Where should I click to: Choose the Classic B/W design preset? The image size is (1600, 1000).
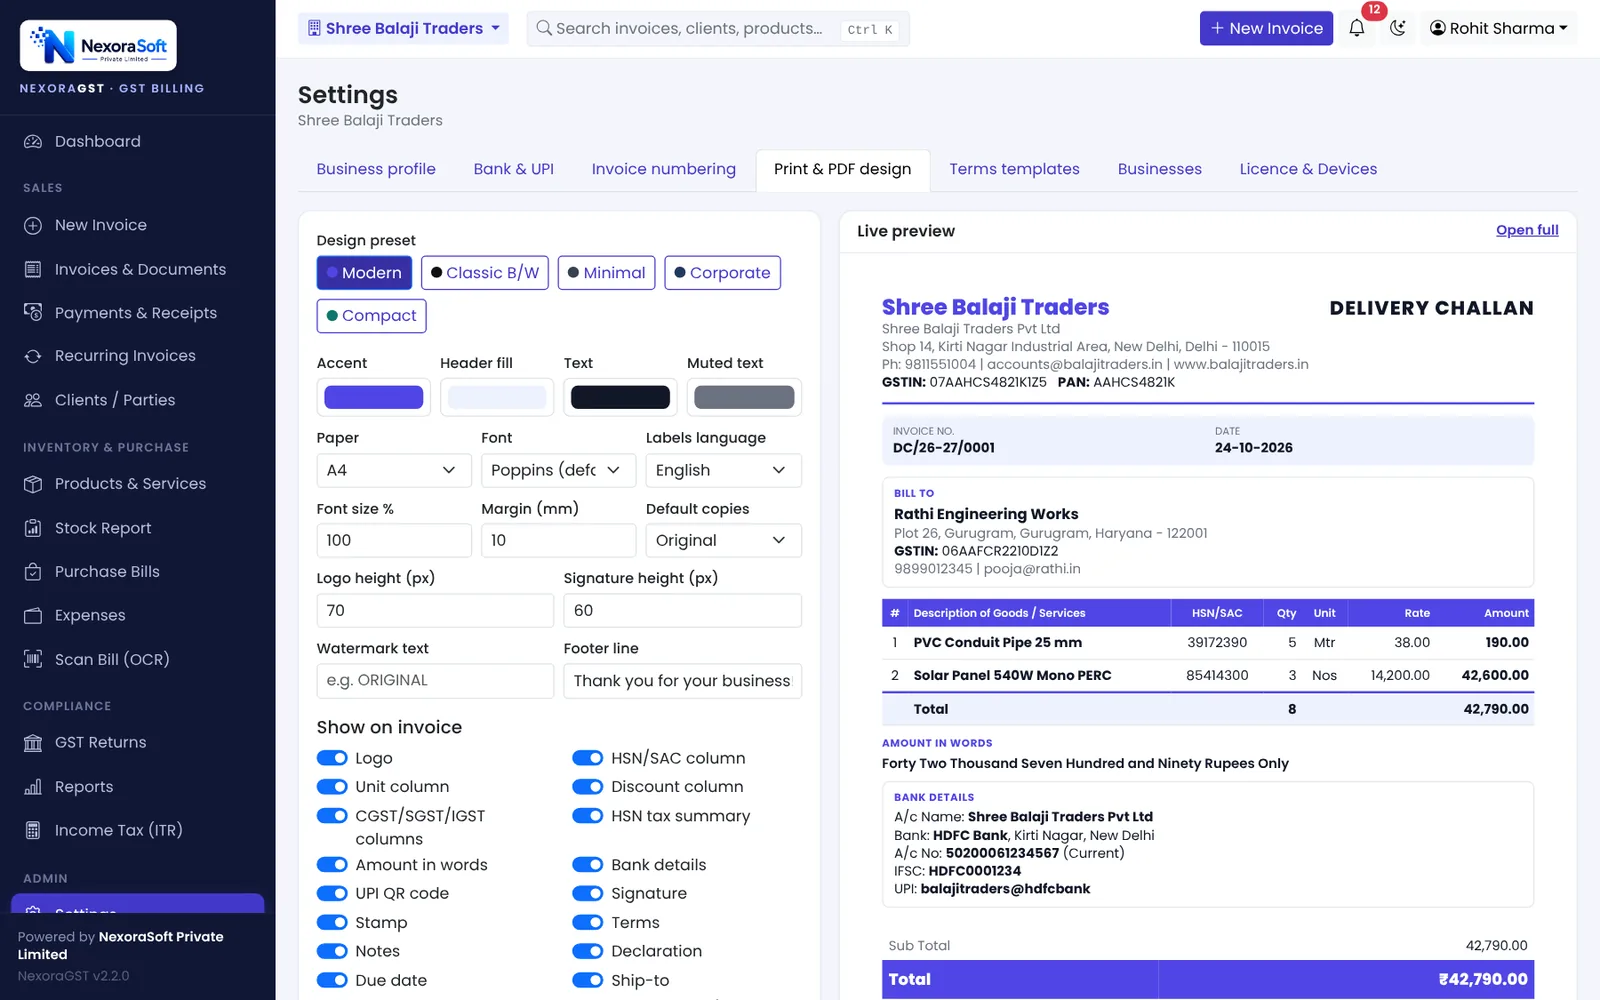485,273
